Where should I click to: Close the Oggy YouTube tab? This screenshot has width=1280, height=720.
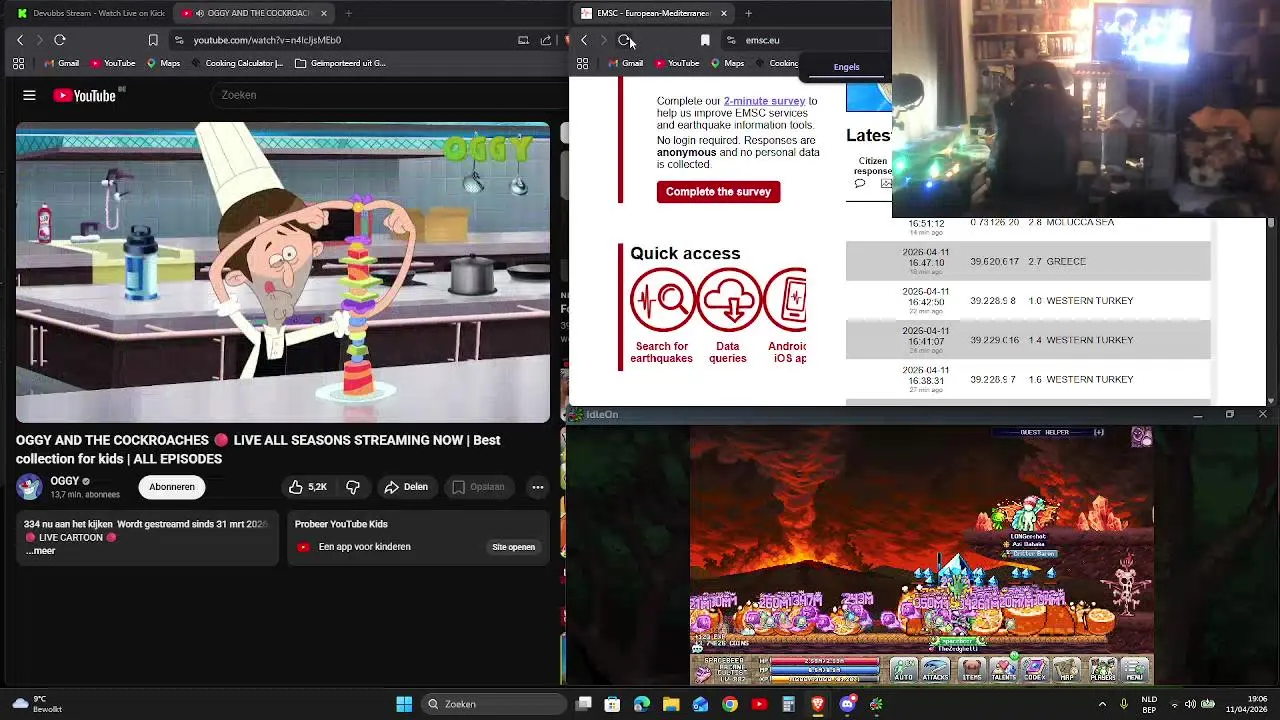[x=324, y=13]
